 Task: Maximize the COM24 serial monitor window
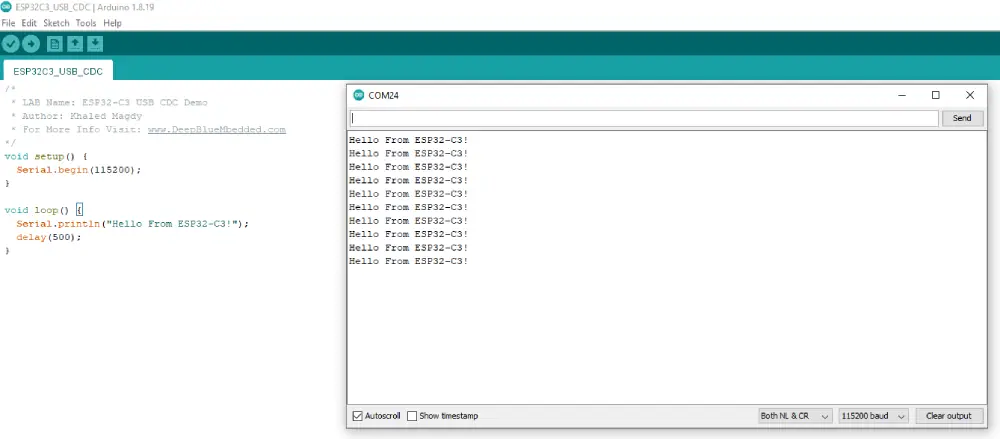936,95
